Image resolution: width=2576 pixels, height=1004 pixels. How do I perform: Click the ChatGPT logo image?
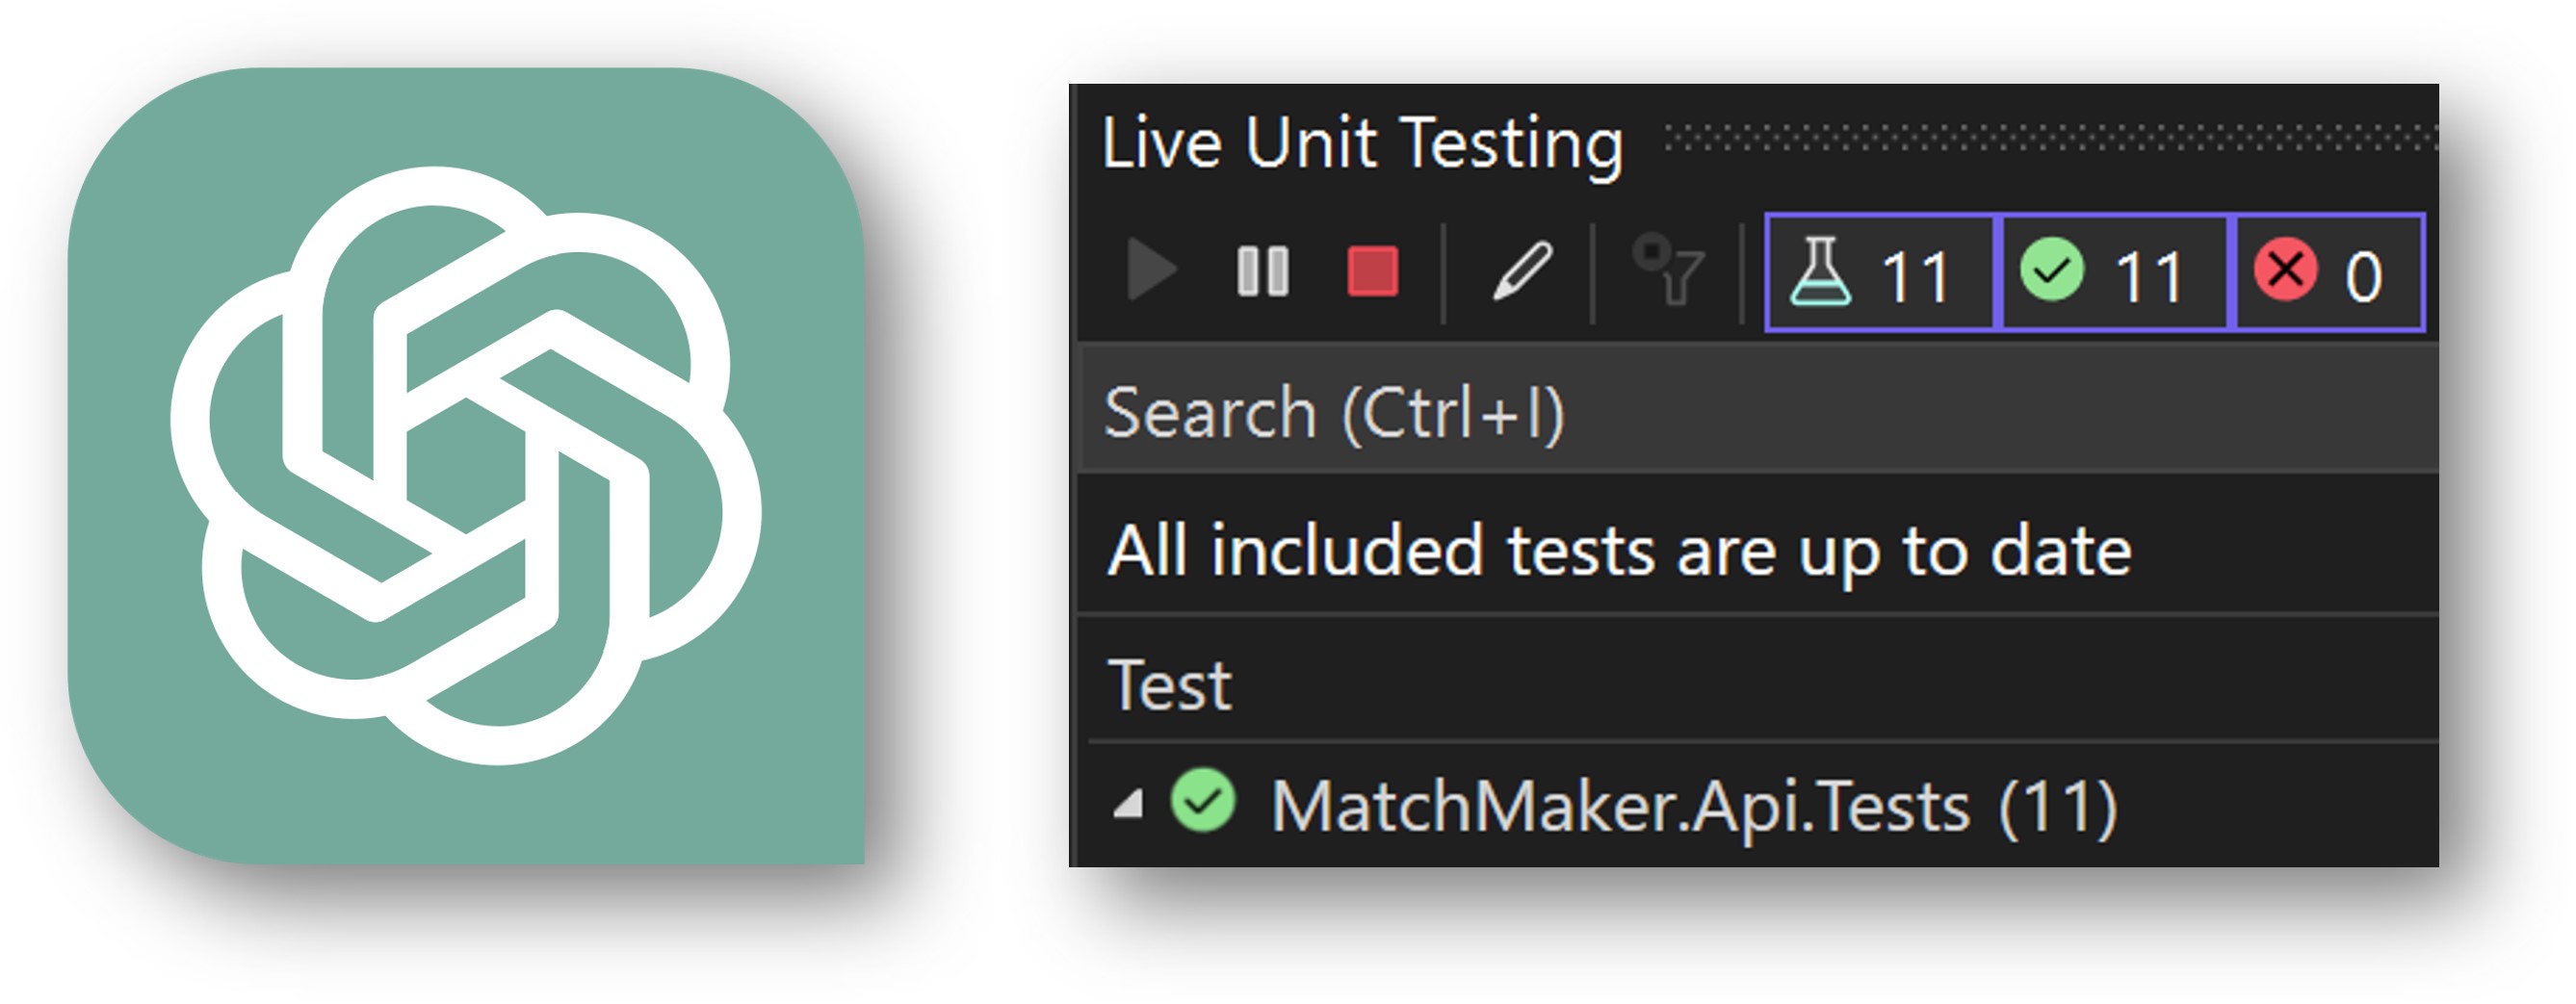[466, 466]
